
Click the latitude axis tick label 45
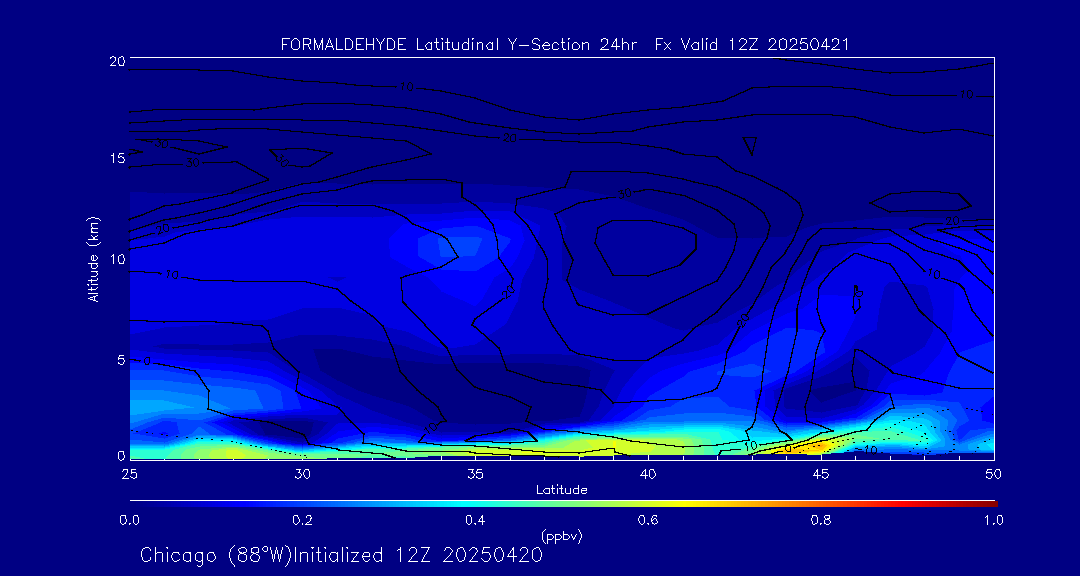pyautogui.click(x=821, y=474)
